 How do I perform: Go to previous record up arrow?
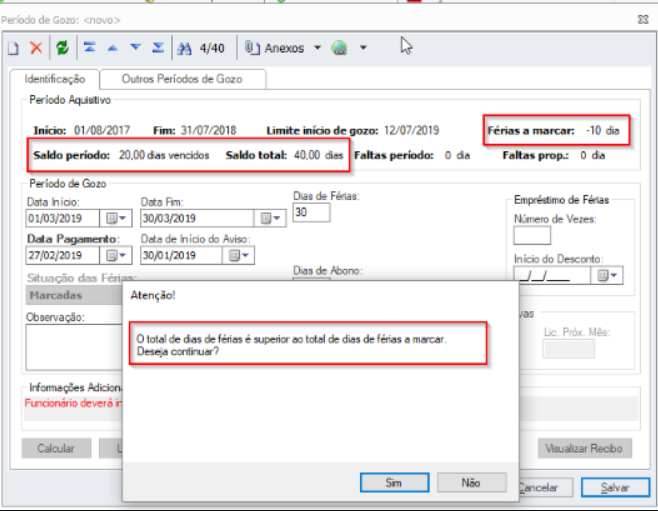[x=112, y=48]
